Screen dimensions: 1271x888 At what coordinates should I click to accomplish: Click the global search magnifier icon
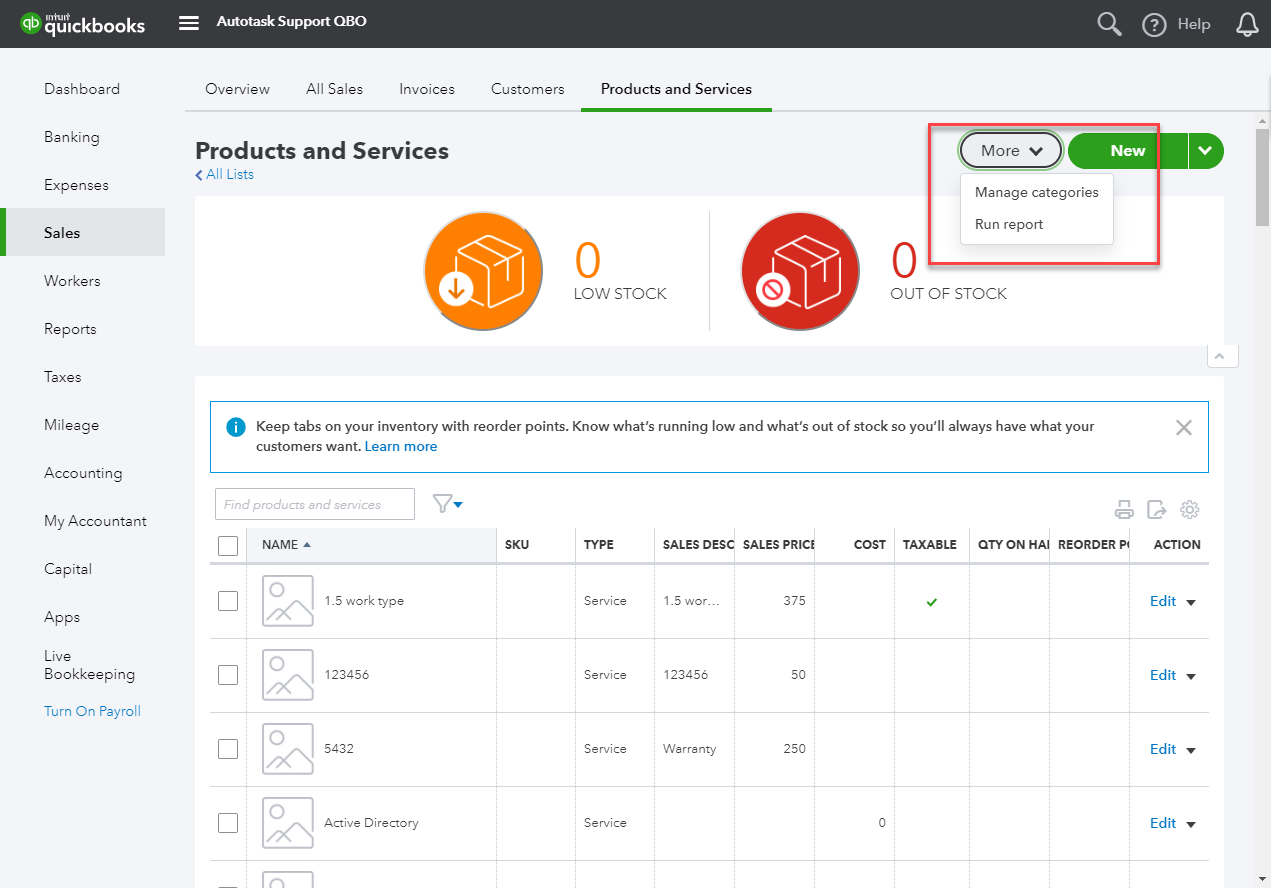pos(1108,23)
